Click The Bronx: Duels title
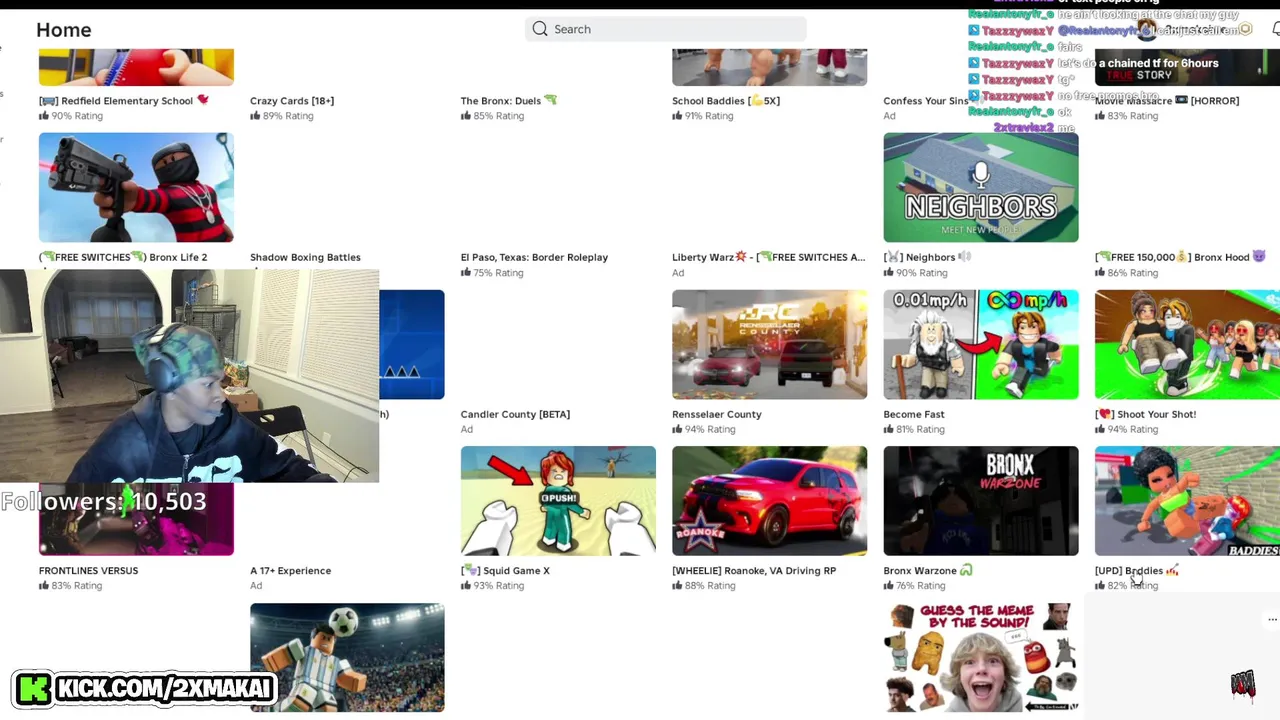Viewport: 1280px width, 720px height. point(508,100)
